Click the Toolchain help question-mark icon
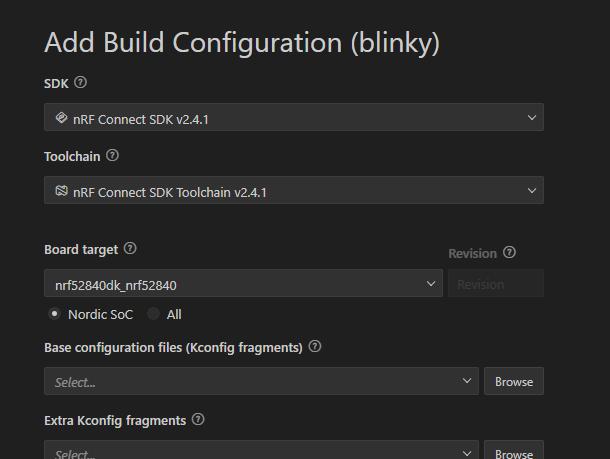 (112, 156)
